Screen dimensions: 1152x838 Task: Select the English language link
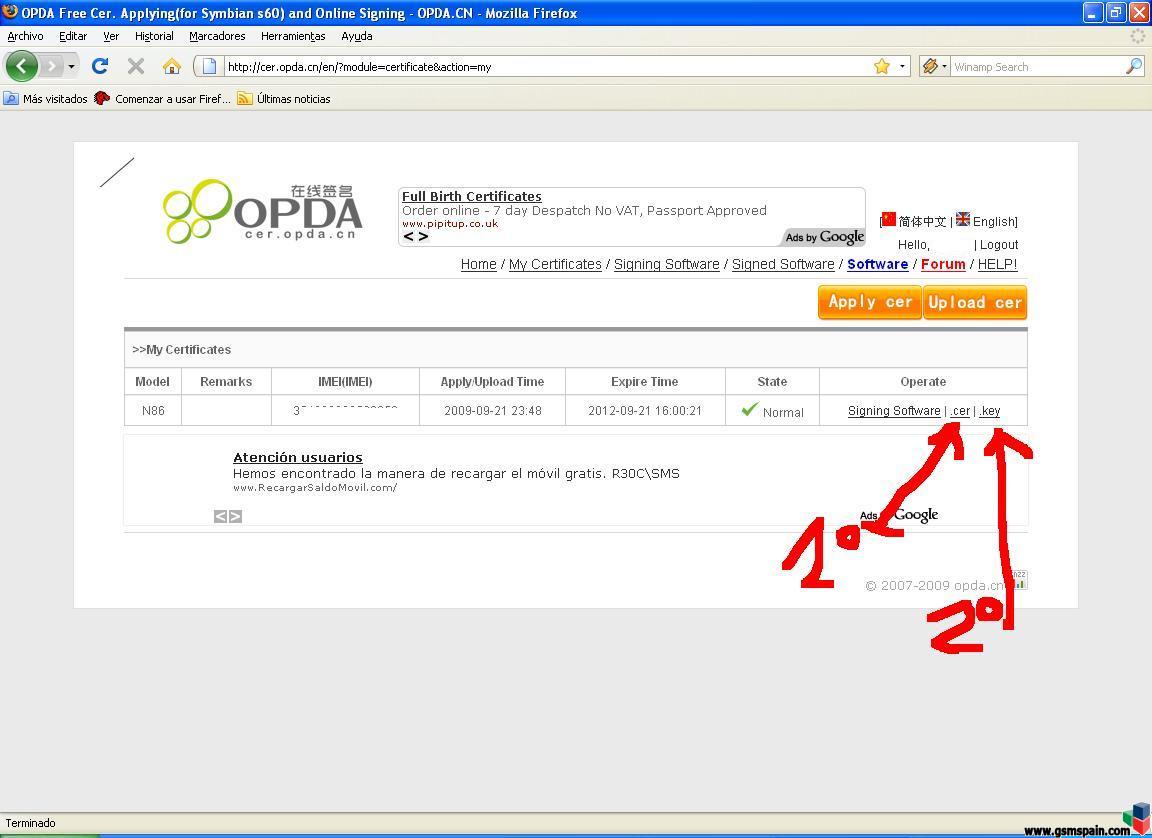994,221
